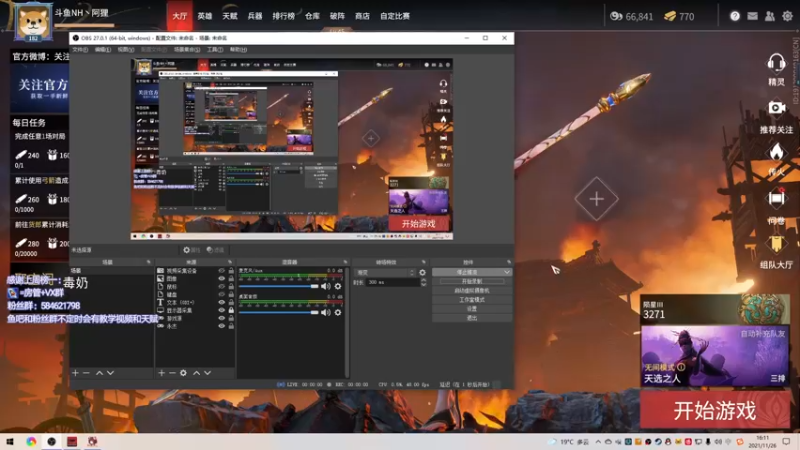The height and width of the screenshot is (450, 800).
Task: Click OBS 设置 settings button
Action: [472, 309]
